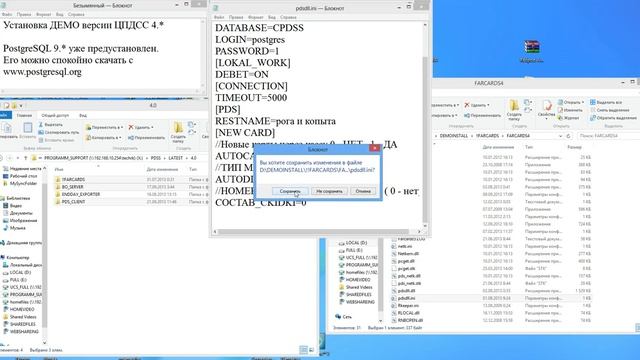Open Удалить dropdown in 4.0 Explorer ribbon

[141, 127]
